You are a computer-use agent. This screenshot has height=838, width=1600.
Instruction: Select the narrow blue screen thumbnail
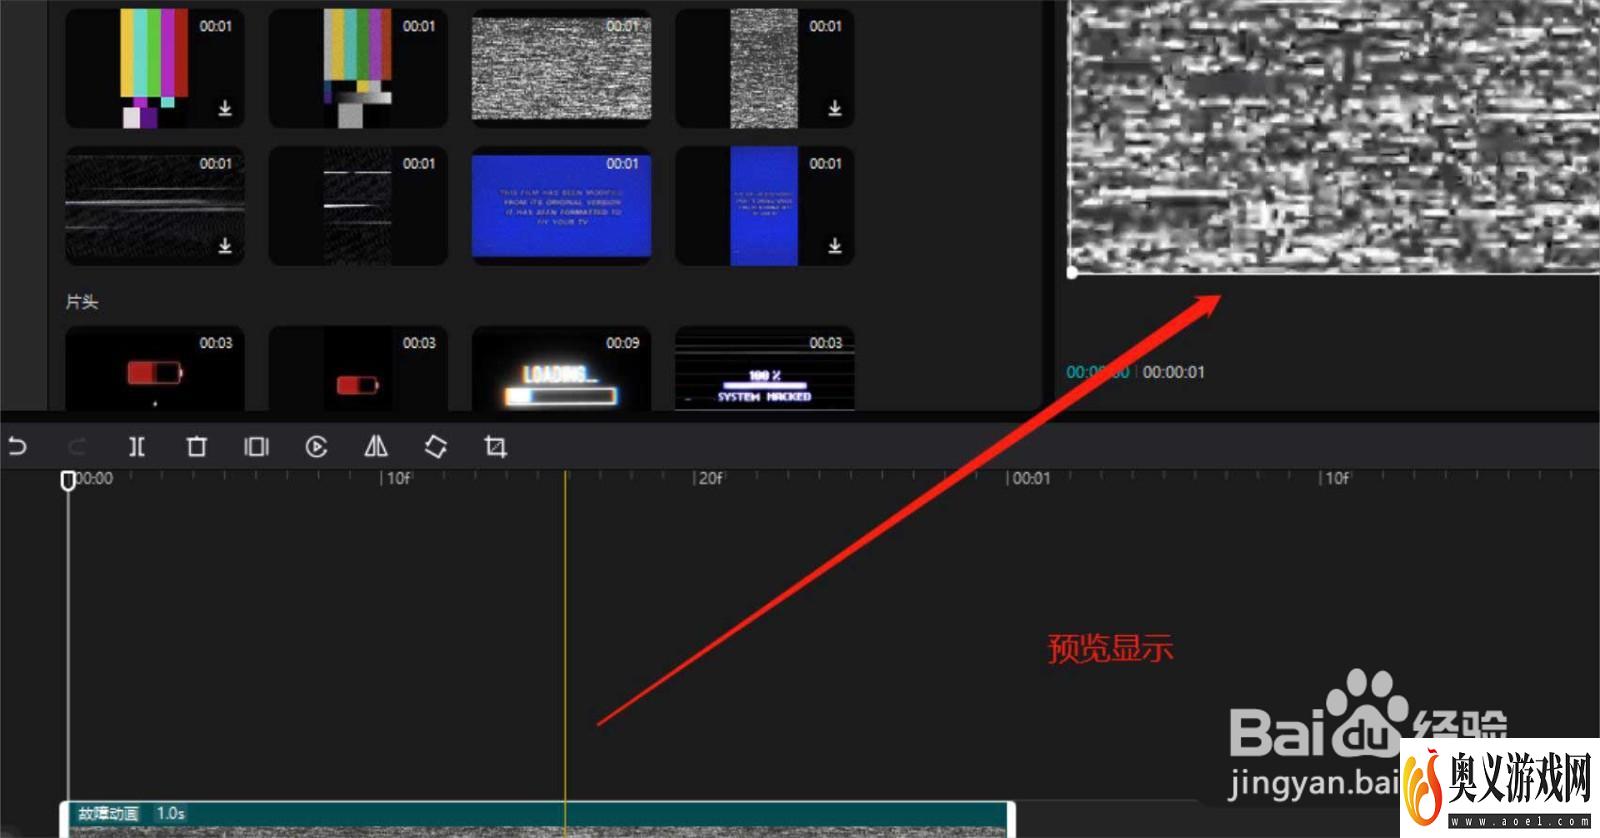(765, 205)
